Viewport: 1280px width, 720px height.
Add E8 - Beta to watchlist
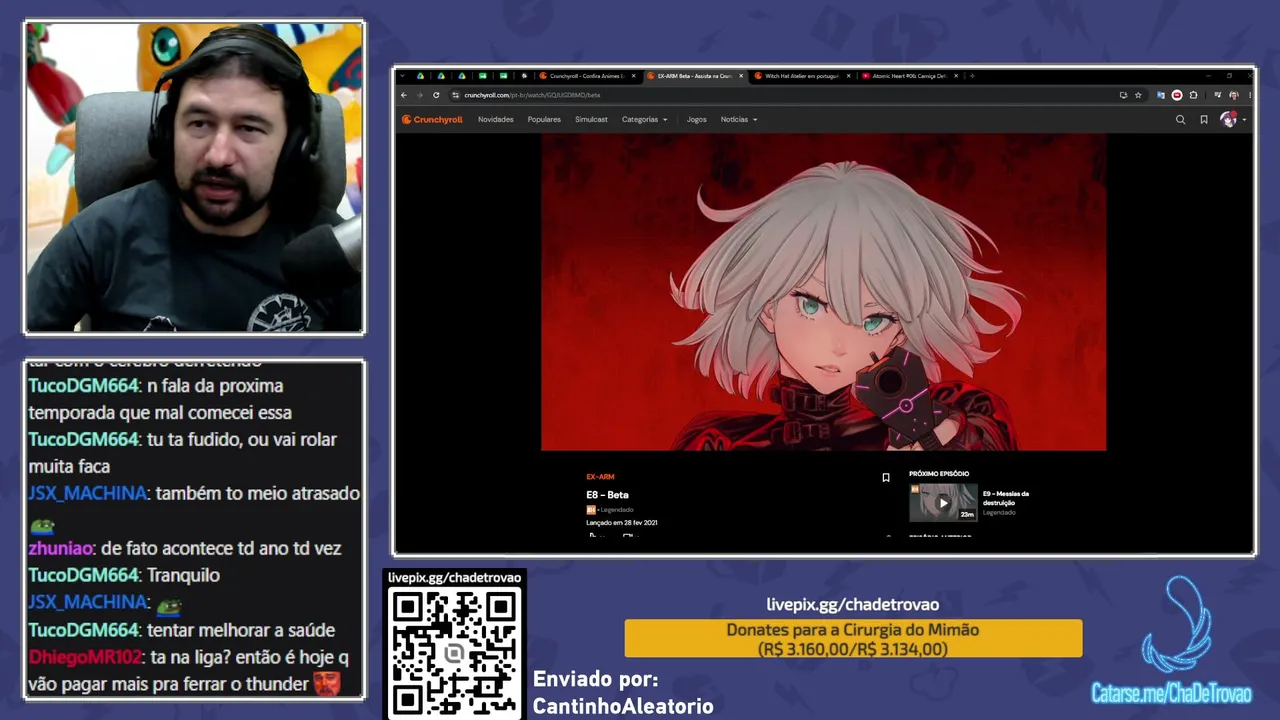pos(886,478)
